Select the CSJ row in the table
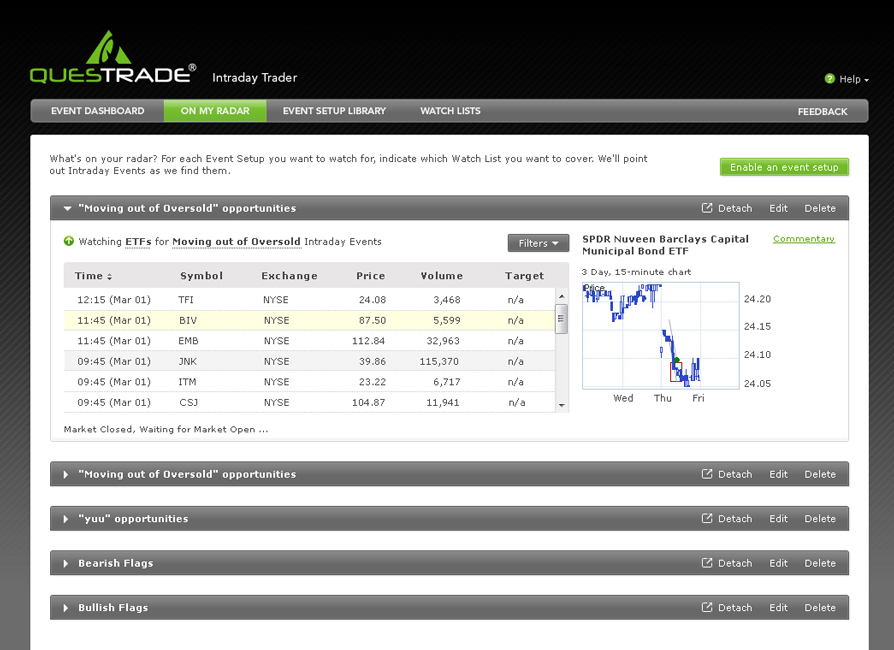The height and width of the screenshot is (650, 894). pos(309,402)
